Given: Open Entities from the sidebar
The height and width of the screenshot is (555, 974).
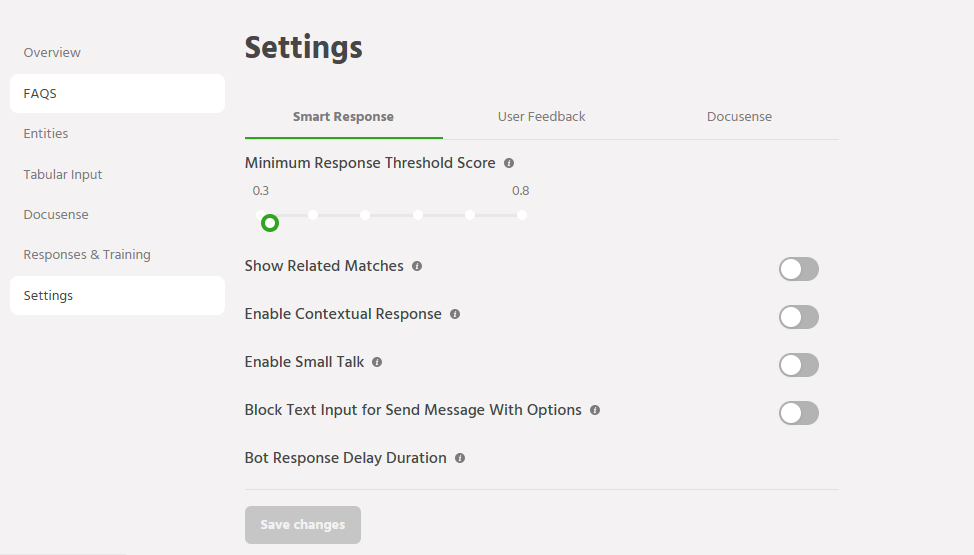Looking at the screenshot, I should coord(46,134).
